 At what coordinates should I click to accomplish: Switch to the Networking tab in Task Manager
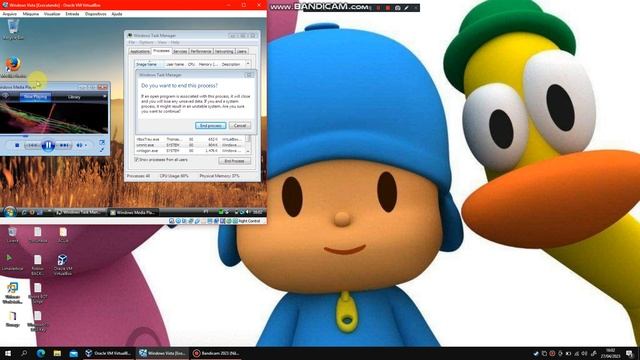224,51
